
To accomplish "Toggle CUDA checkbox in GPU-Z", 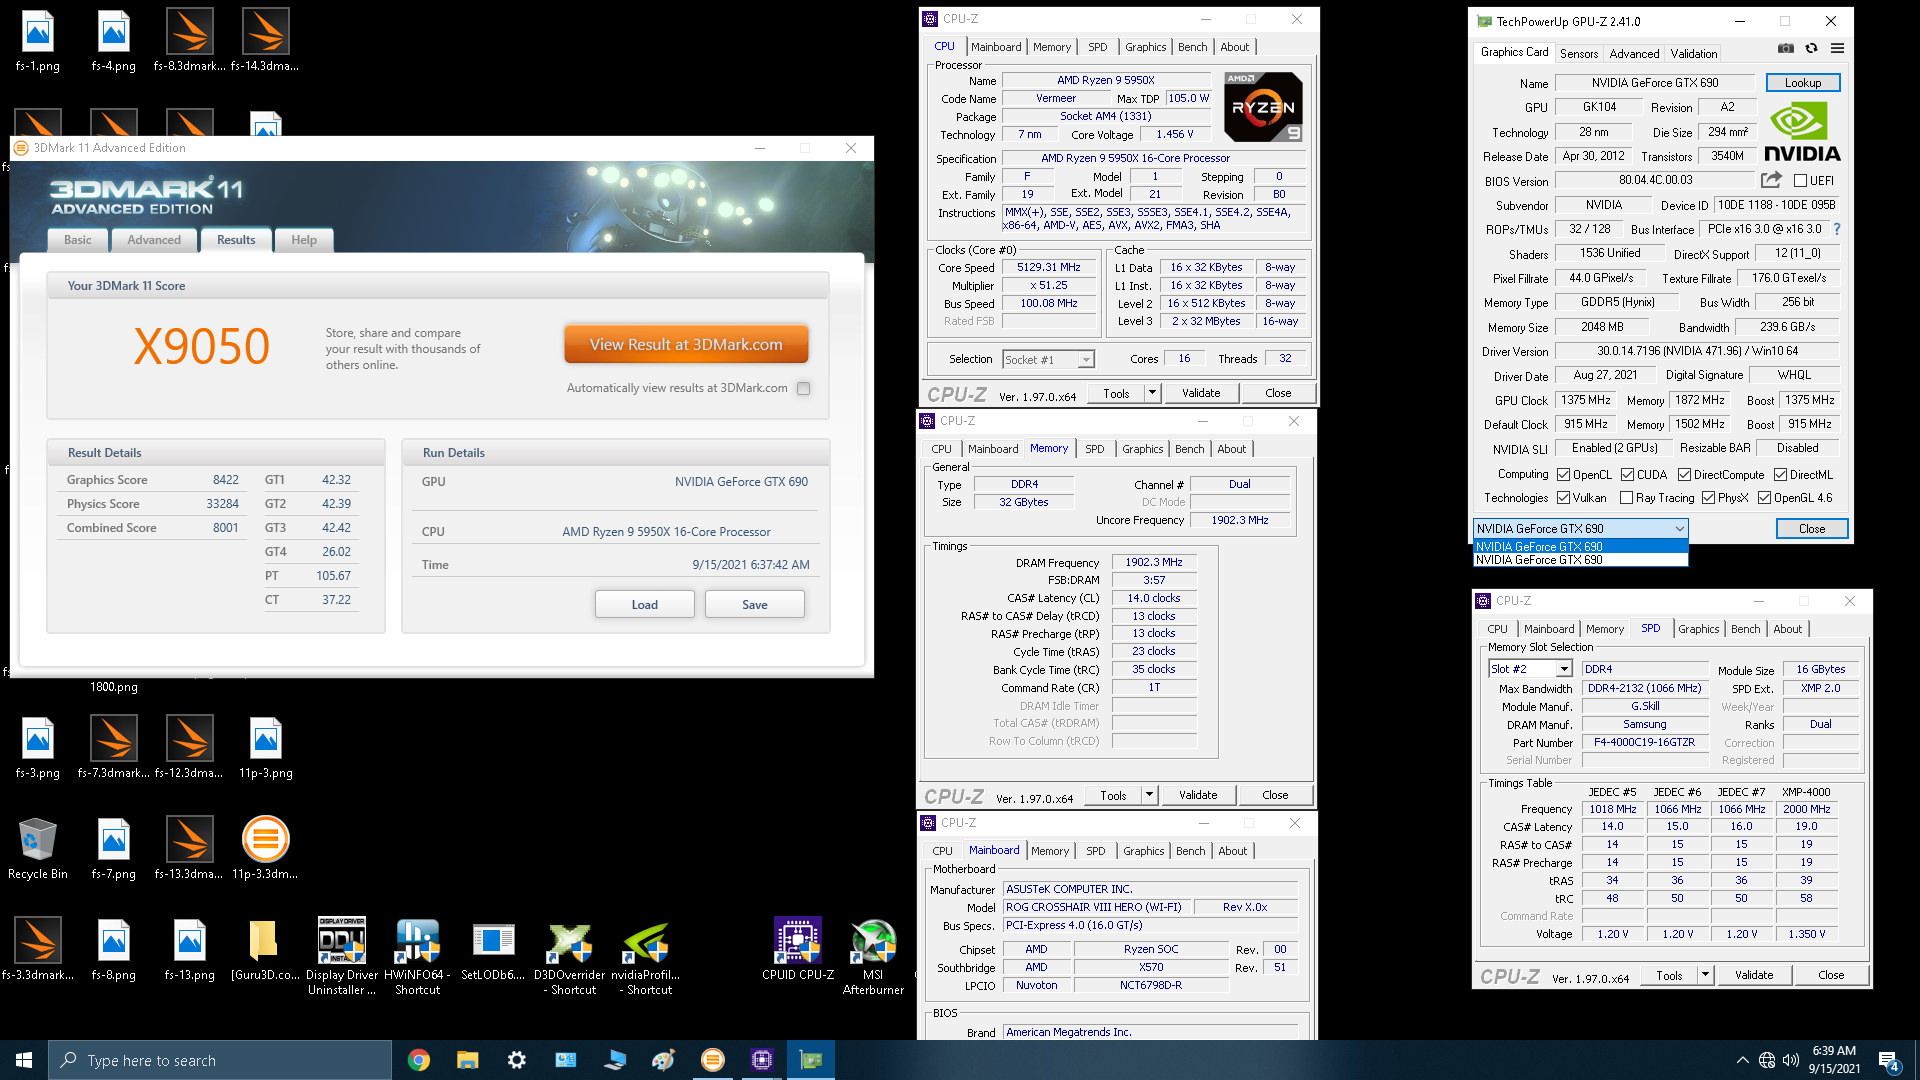I will click(1627, 475).
